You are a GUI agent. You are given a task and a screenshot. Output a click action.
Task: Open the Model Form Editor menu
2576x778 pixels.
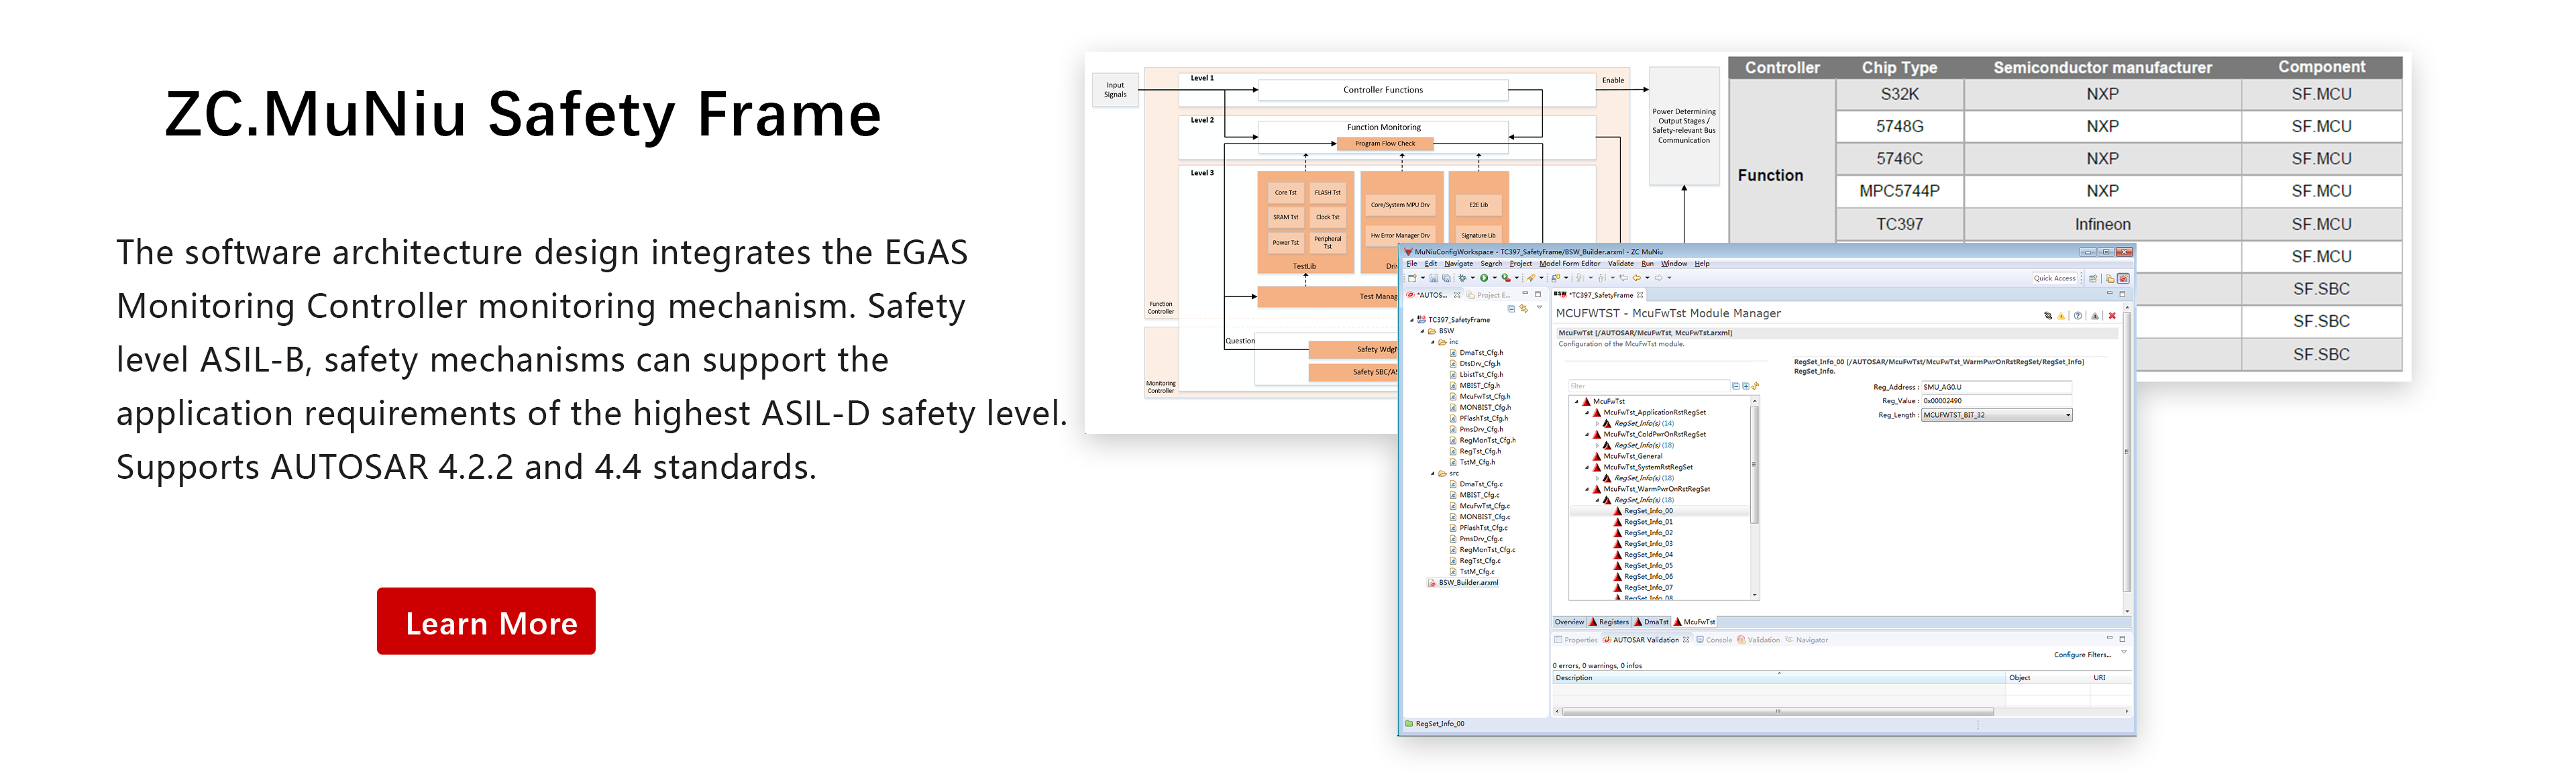point(1571,264)
